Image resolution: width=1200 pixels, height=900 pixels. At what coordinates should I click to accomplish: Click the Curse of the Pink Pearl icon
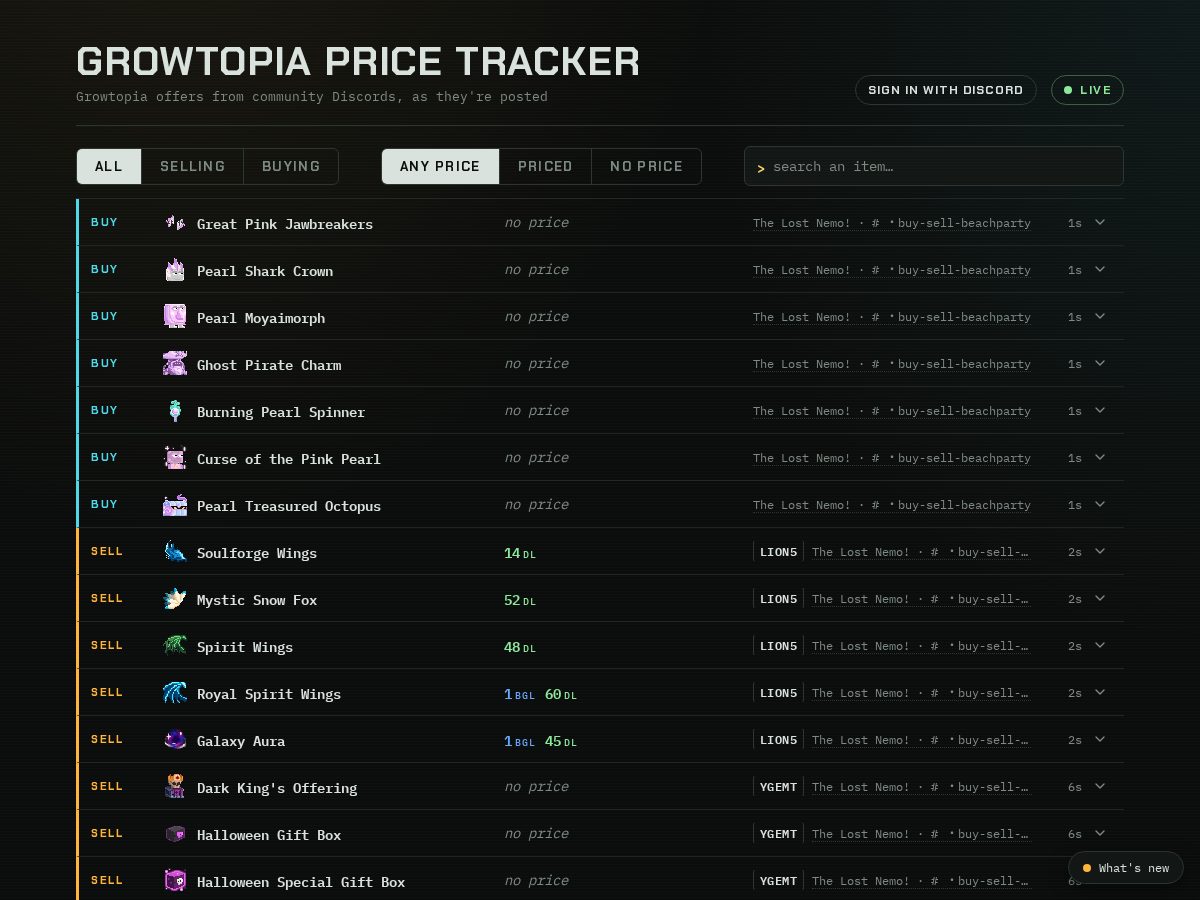175,458
